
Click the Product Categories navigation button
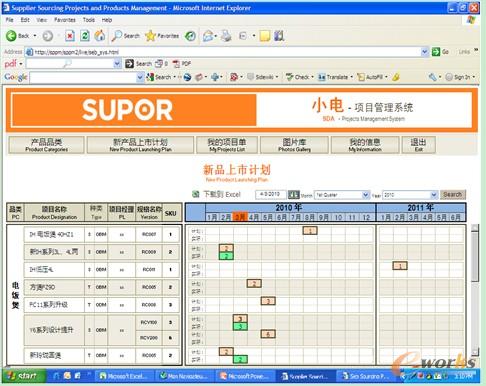tap(46, 145)
